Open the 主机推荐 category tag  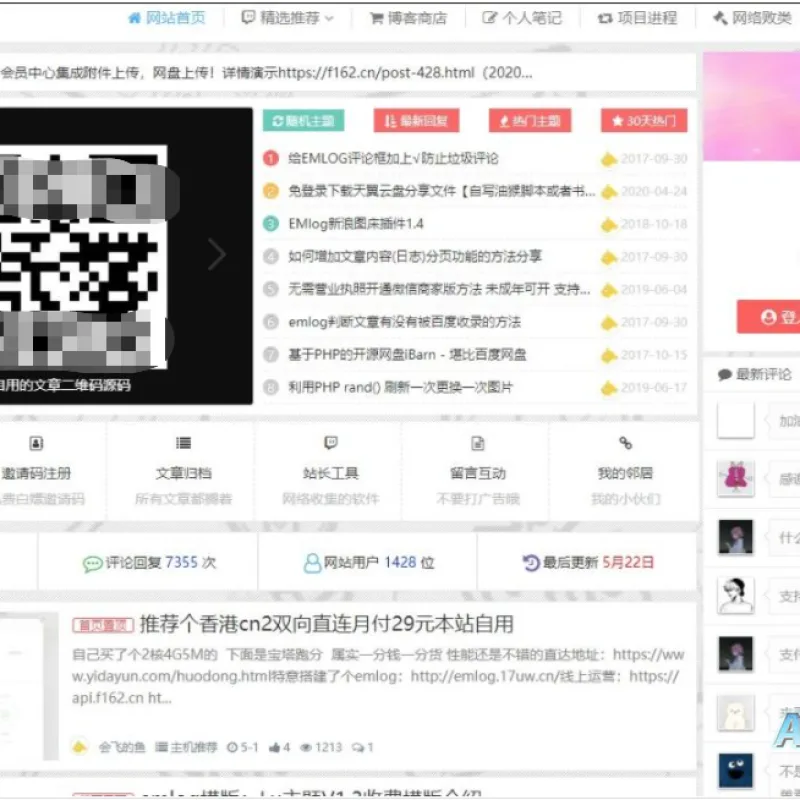click(x=186, y=747)
